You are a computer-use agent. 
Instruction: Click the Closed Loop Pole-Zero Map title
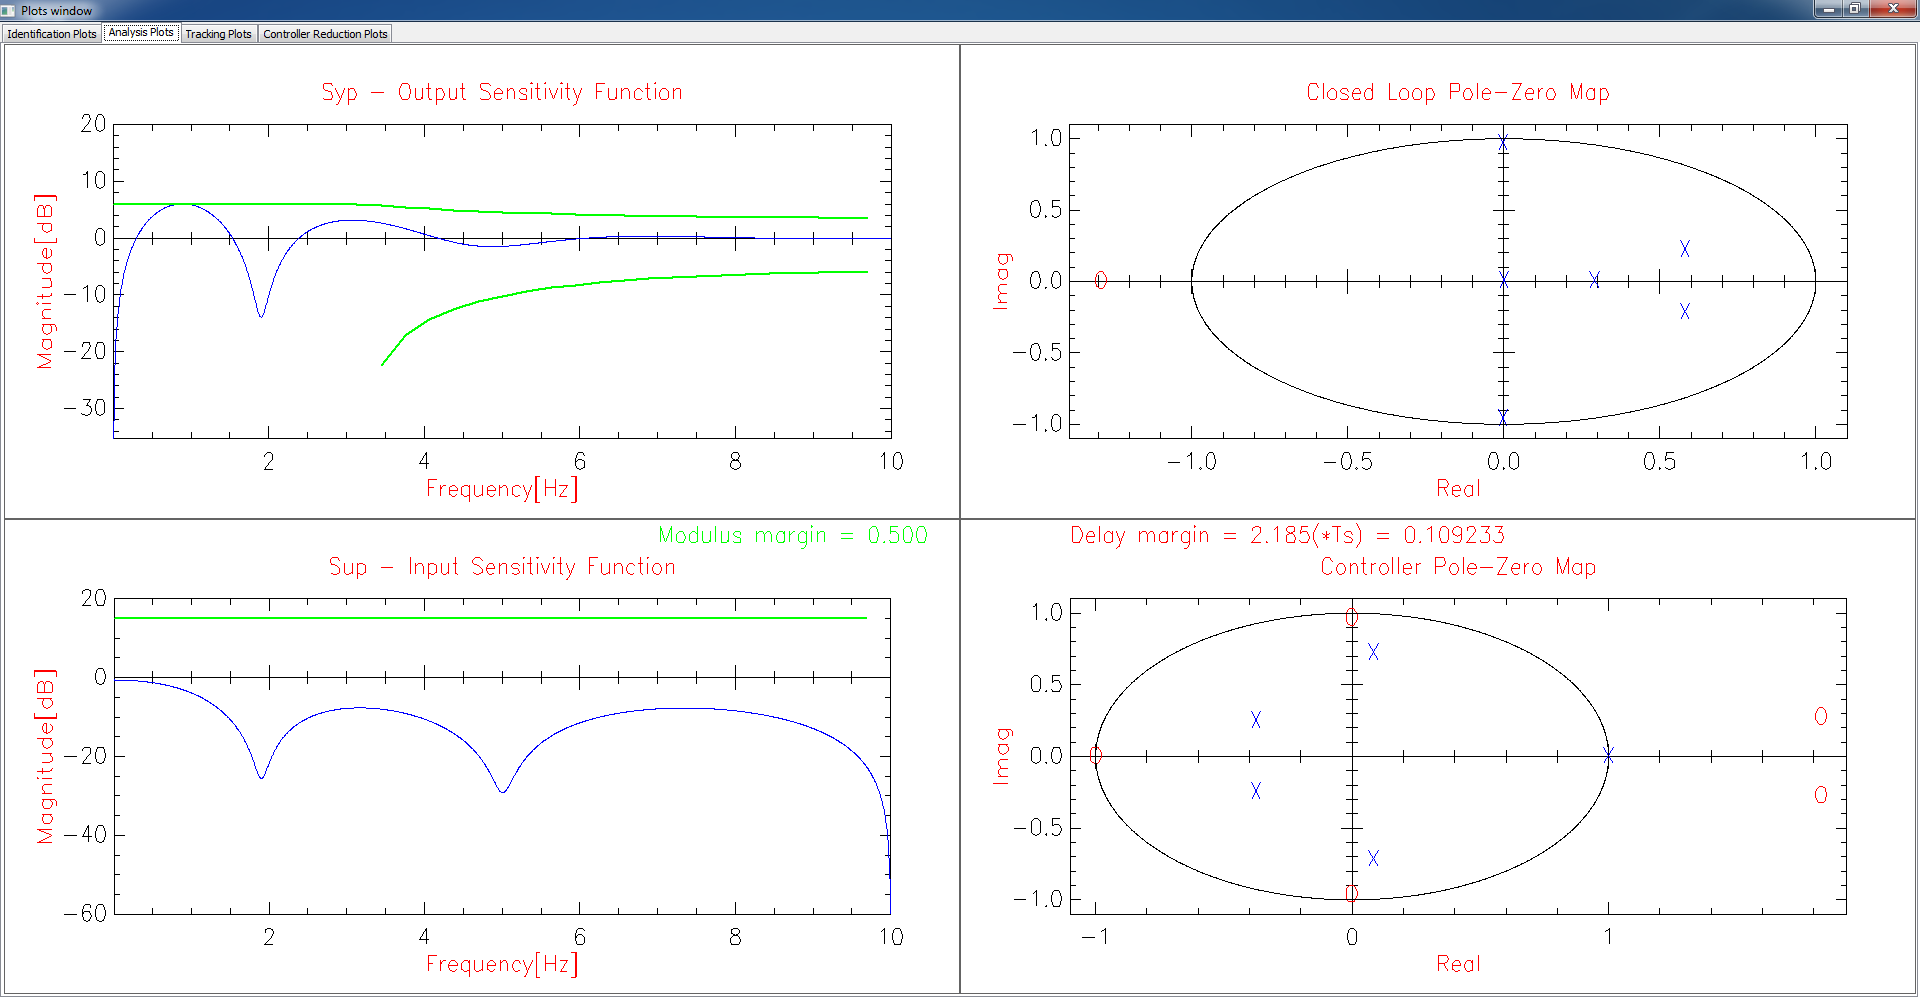click(1458, 92)
